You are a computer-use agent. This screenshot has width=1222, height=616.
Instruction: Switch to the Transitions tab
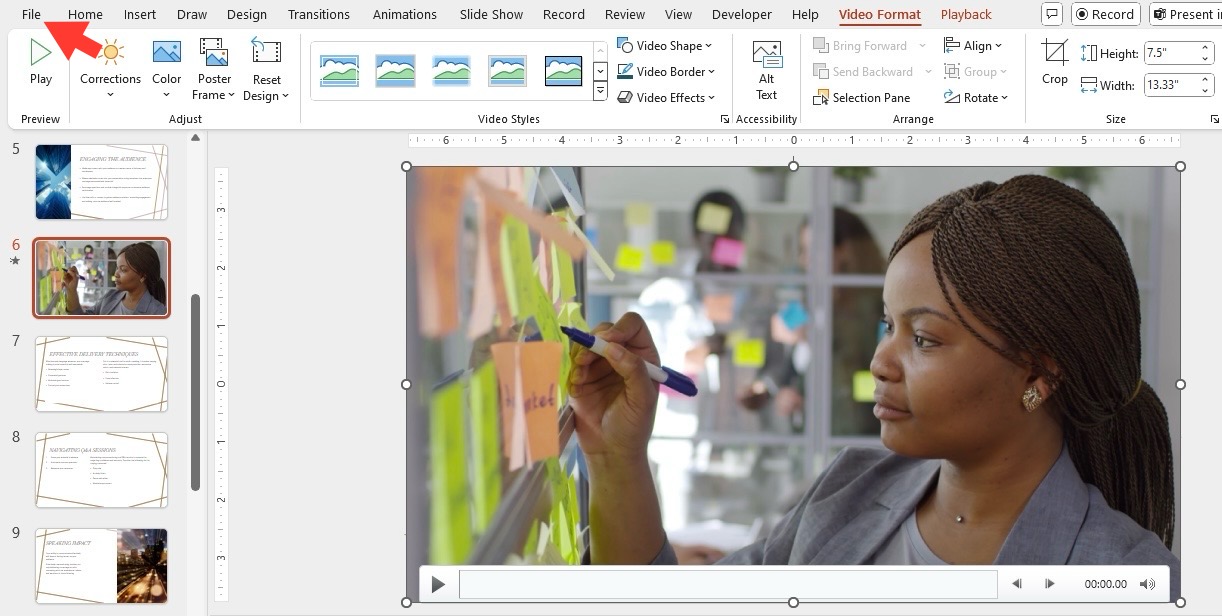[x=319, y=14]
